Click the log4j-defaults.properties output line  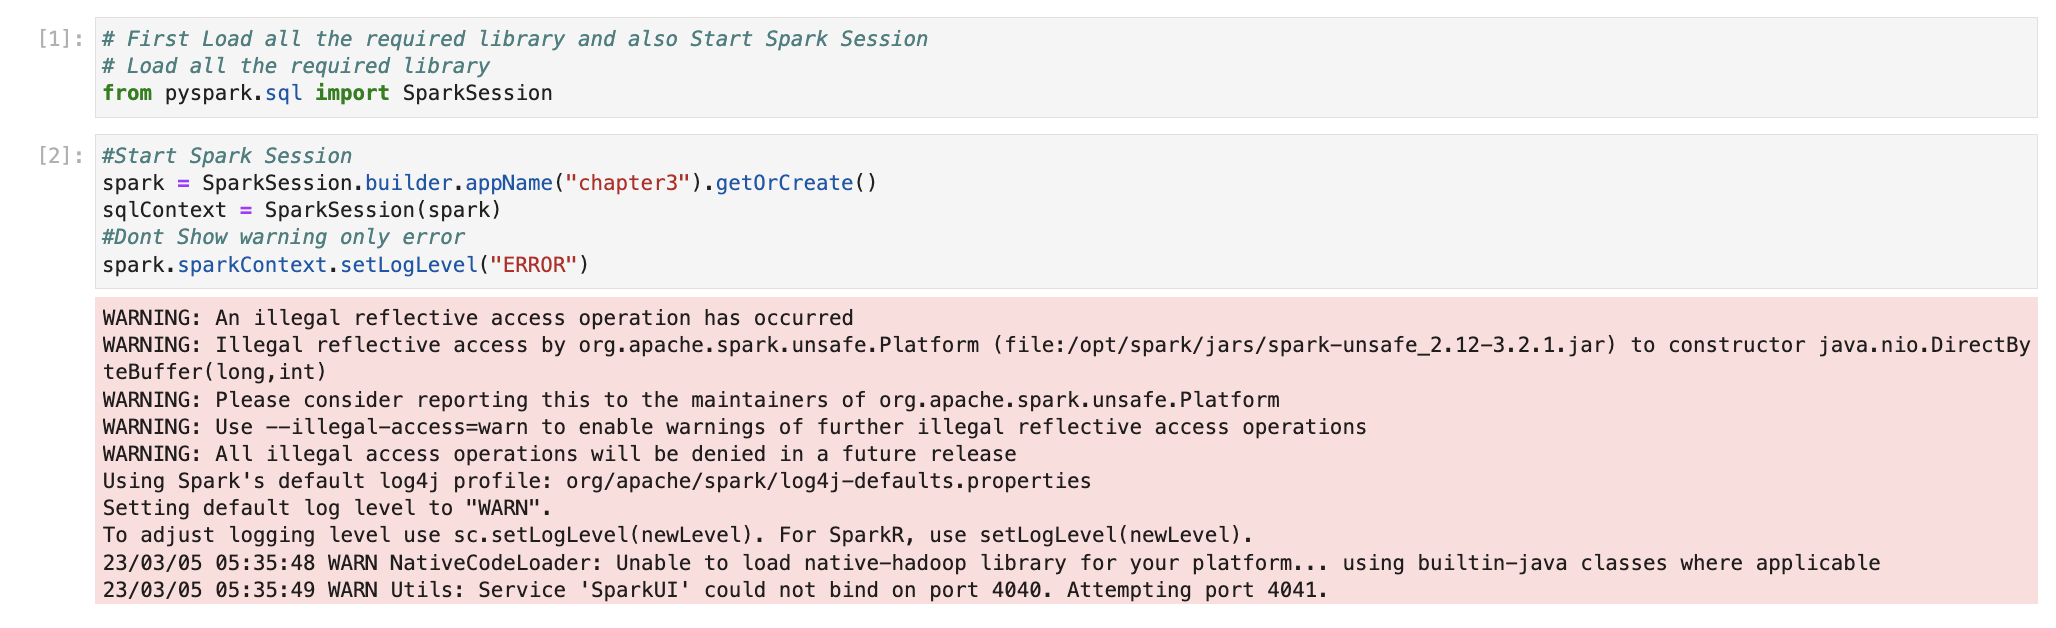click(x=596, y=481)
